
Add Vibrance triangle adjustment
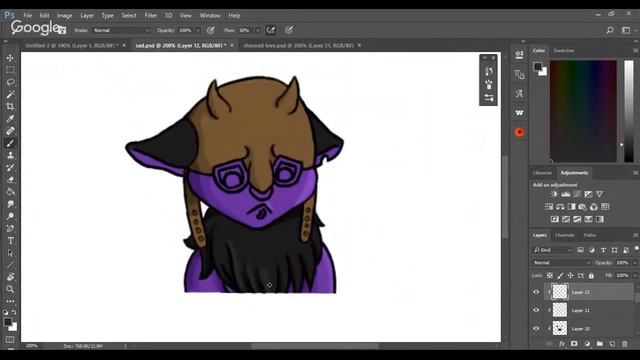coord(599,194)
